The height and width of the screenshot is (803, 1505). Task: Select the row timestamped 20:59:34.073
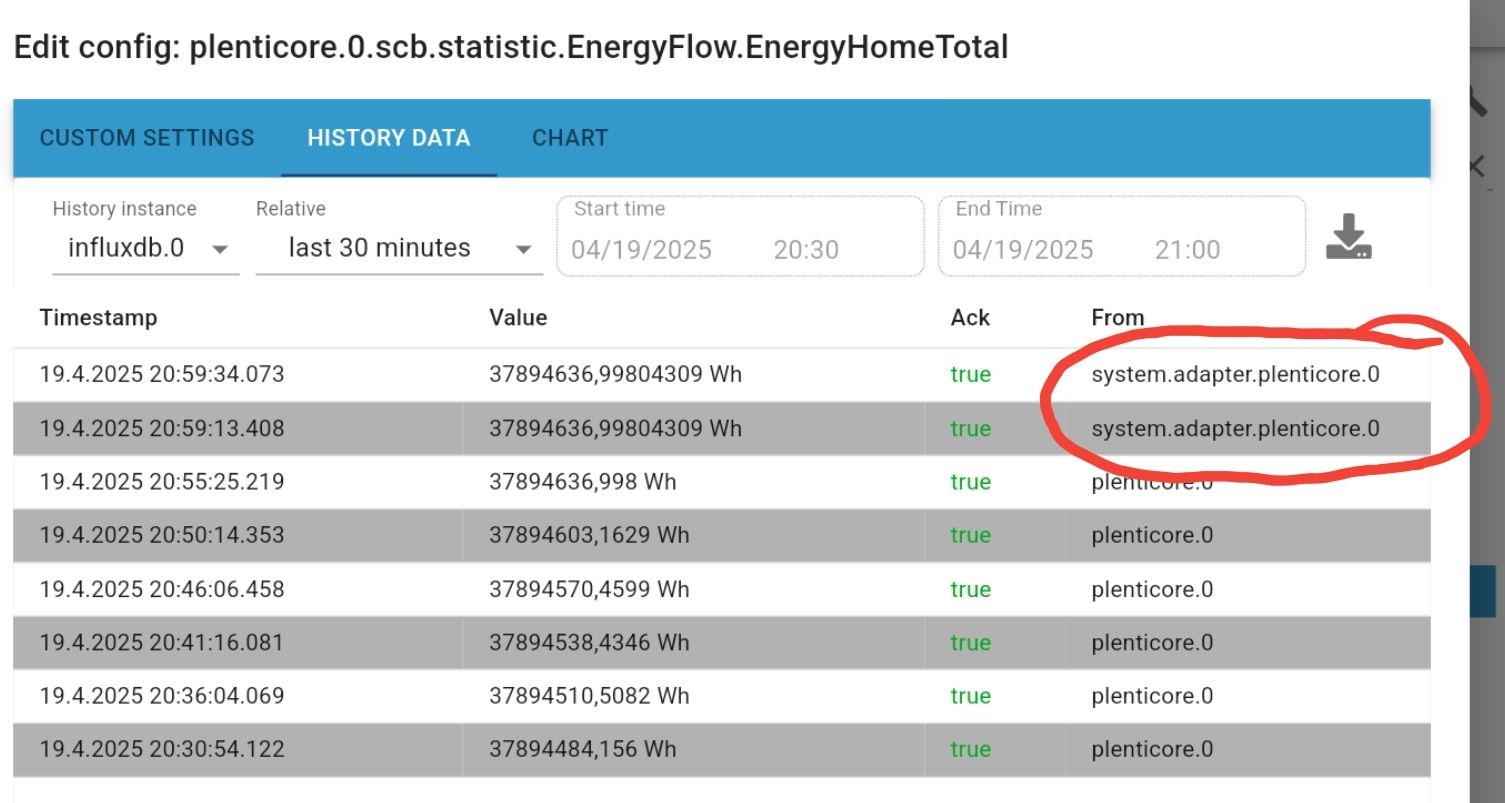pos(162,375)
